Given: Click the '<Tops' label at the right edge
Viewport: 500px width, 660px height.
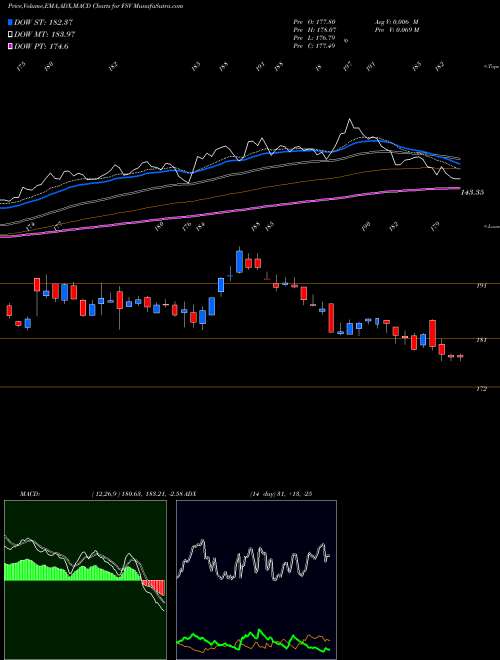Looking at the screenshot, I should click(x=491, y=67).
